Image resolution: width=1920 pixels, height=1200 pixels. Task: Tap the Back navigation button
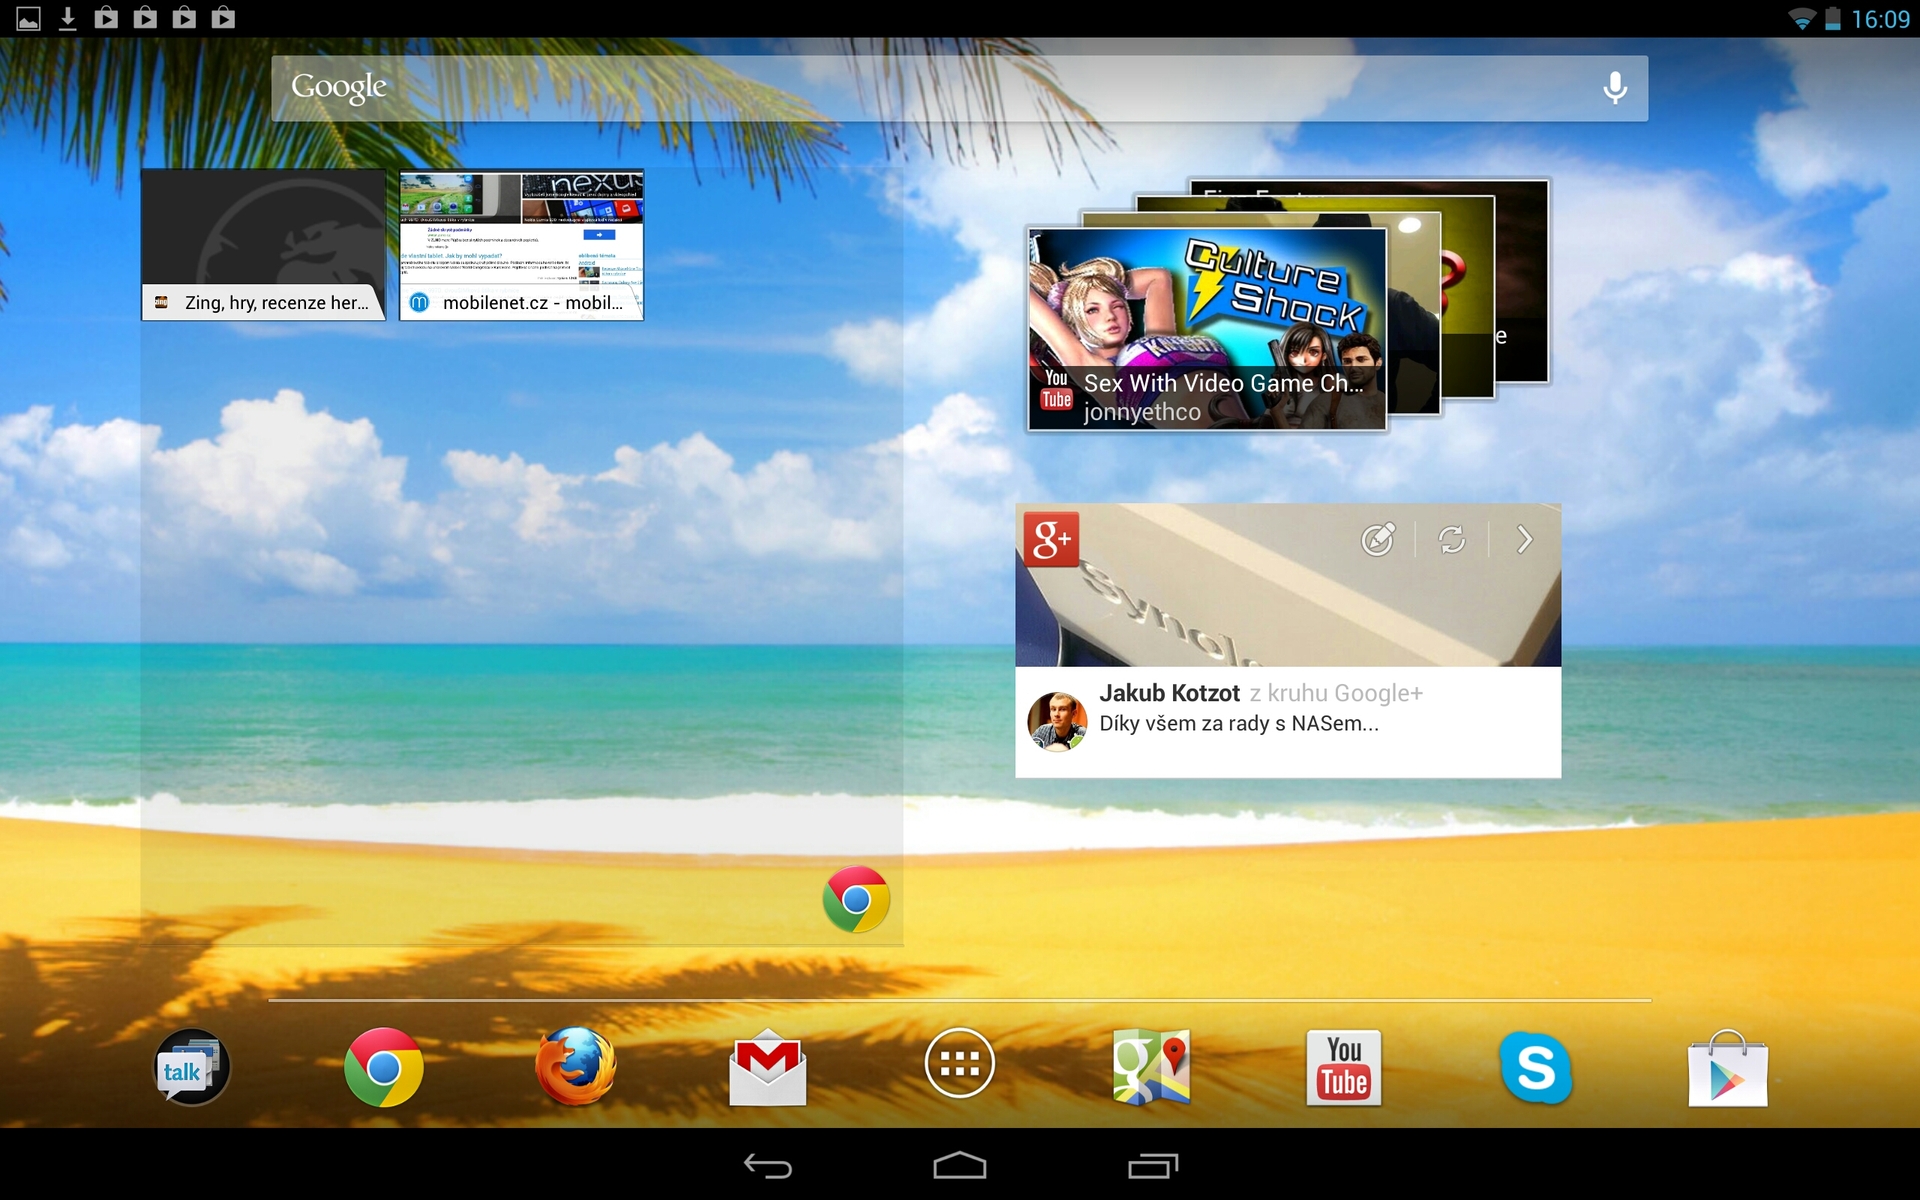(768, 1166)
